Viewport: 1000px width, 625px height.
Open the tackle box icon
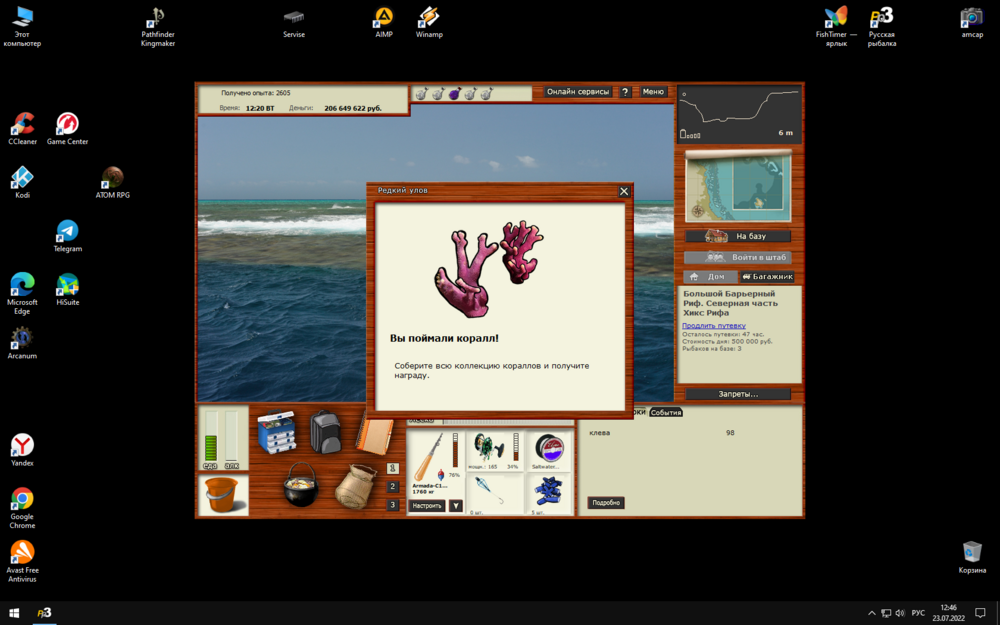tap(277, 433)
